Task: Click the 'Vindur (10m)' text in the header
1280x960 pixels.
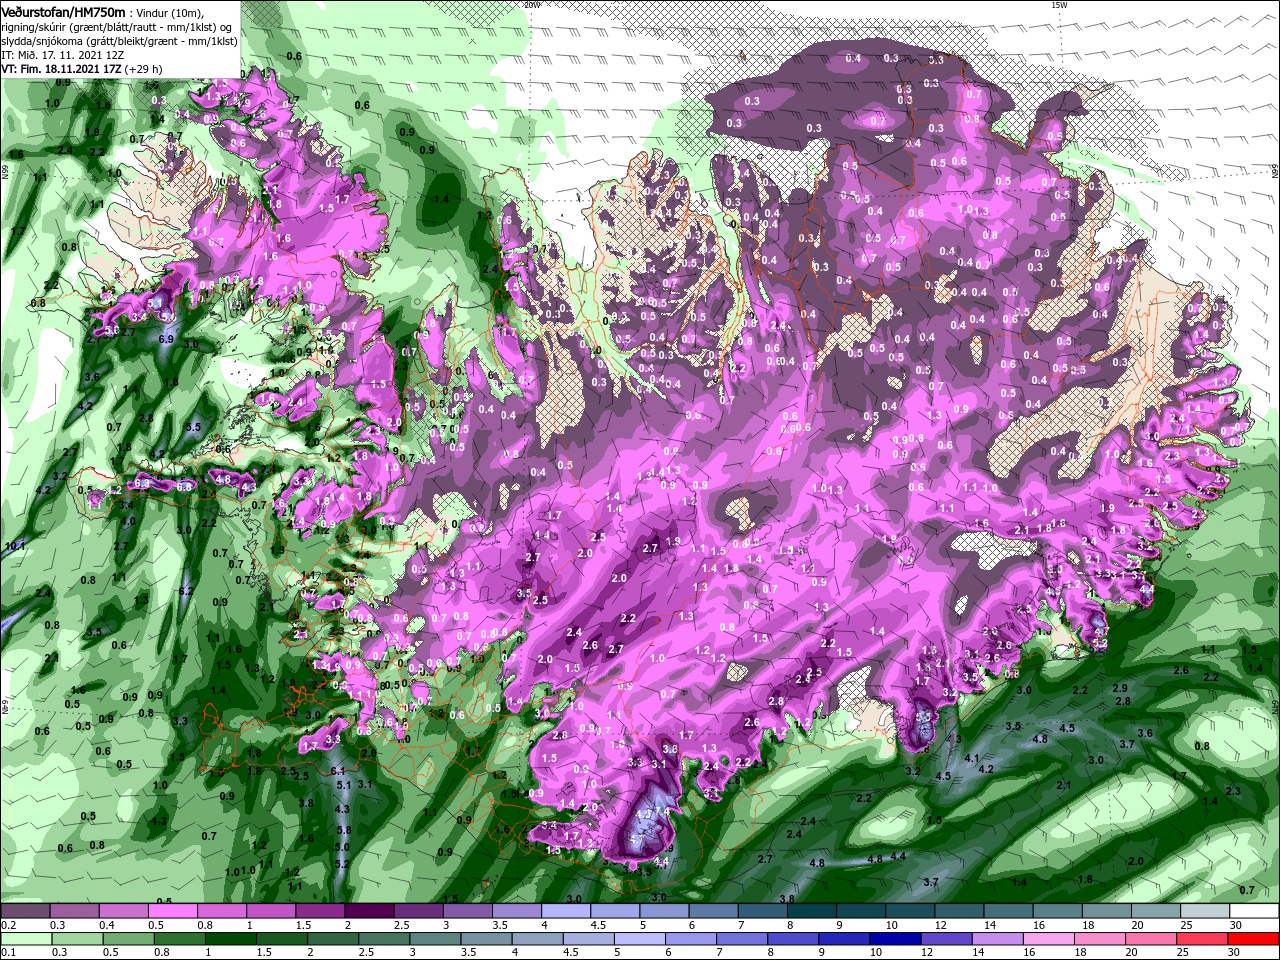Action: pyautogui.click(x=170, y=12)
